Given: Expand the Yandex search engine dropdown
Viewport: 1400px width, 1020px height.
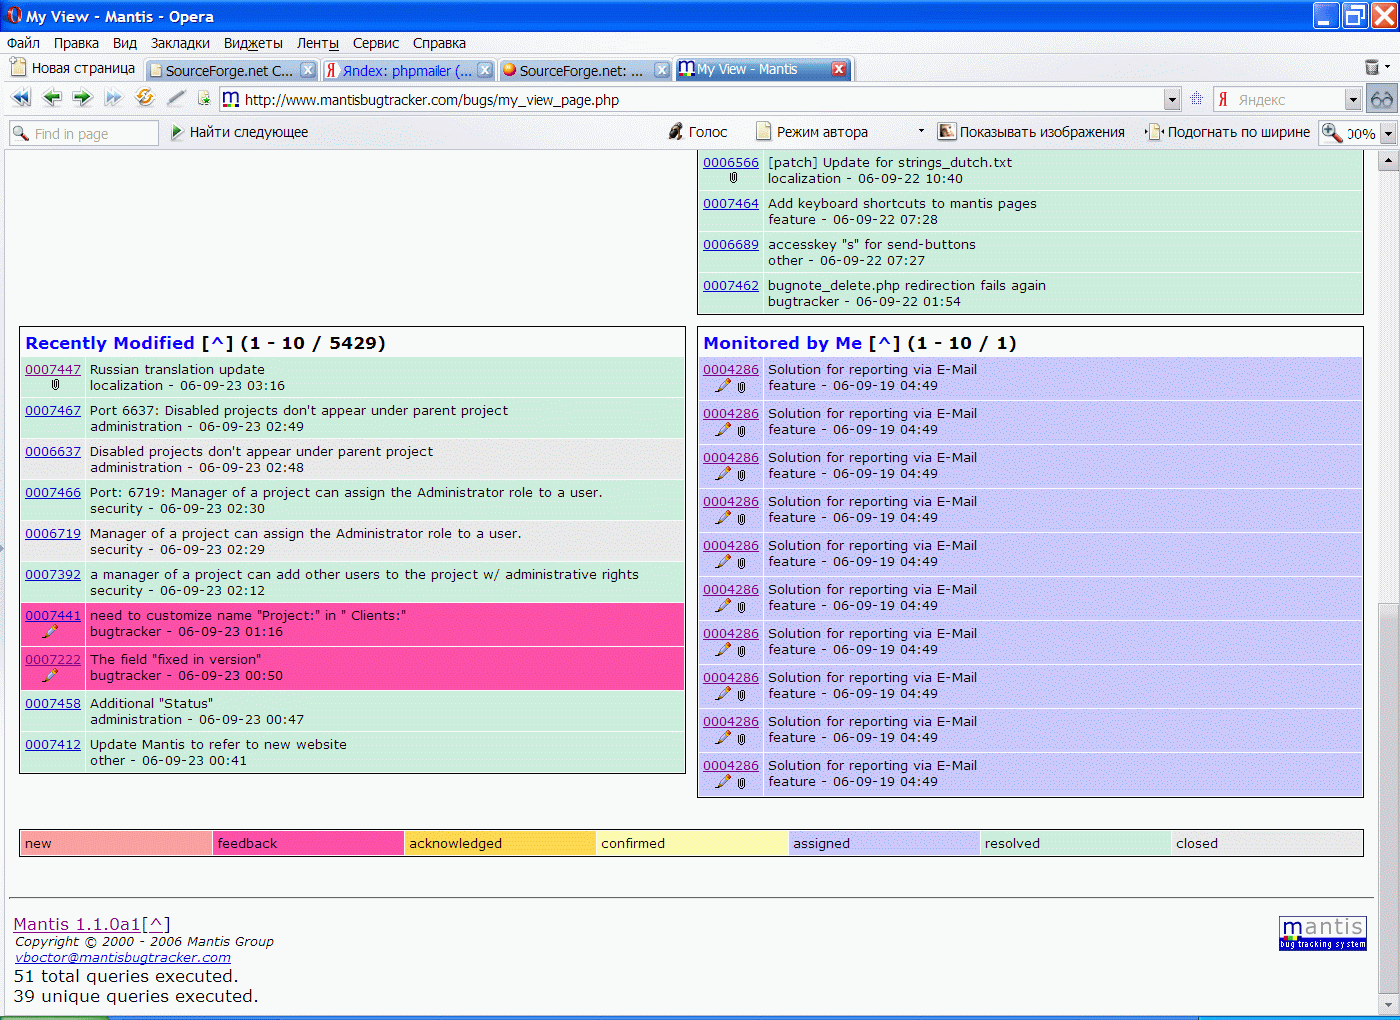Looking at the screenshot, I should [1352, 100].
